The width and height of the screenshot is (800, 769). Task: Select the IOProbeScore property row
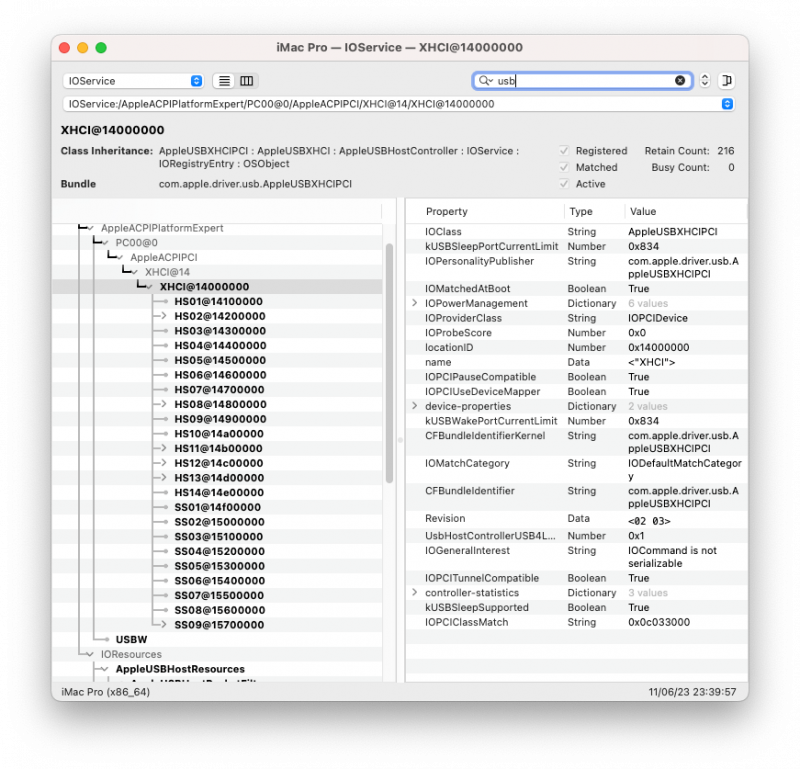tap(577, 333)
